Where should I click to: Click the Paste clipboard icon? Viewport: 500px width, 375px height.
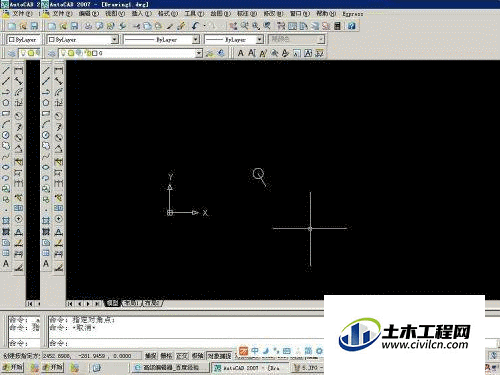tap(158, 26)
